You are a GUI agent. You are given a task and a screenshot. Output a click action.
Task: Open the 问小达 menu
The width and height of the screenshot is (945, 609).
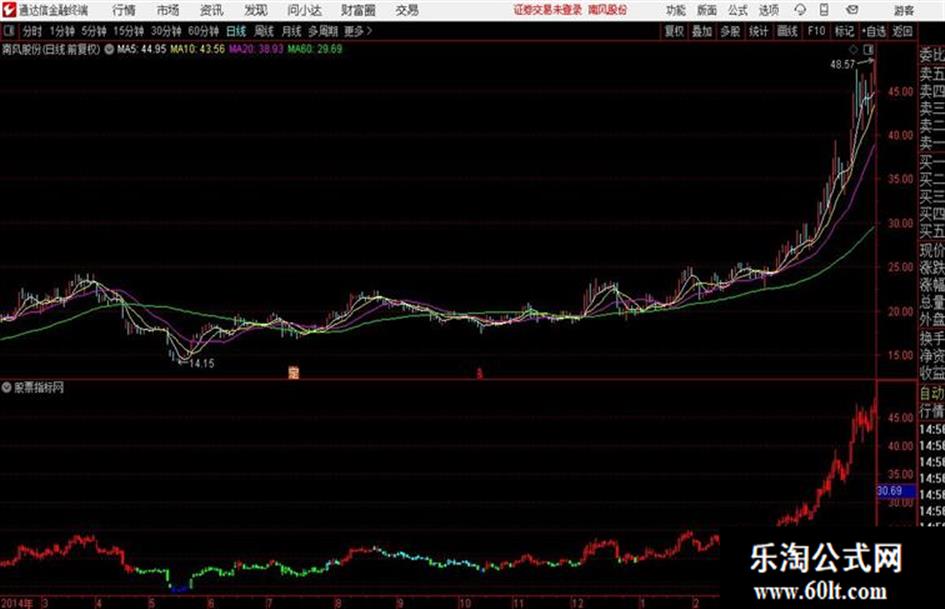(304, 10)
